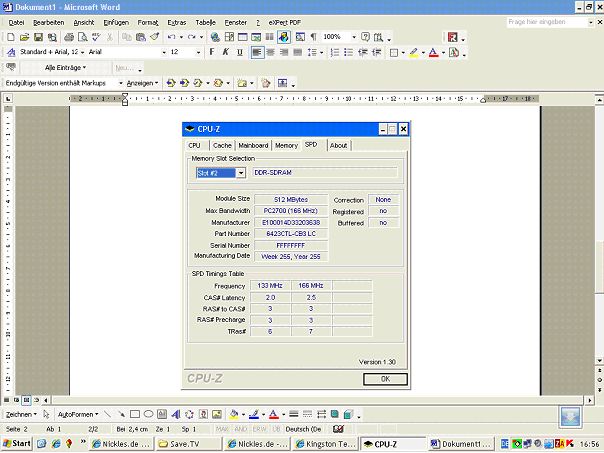The height and width of the screenshot is (453, 604).
Task: Select the insert text box tool
Action: [162, 414]
